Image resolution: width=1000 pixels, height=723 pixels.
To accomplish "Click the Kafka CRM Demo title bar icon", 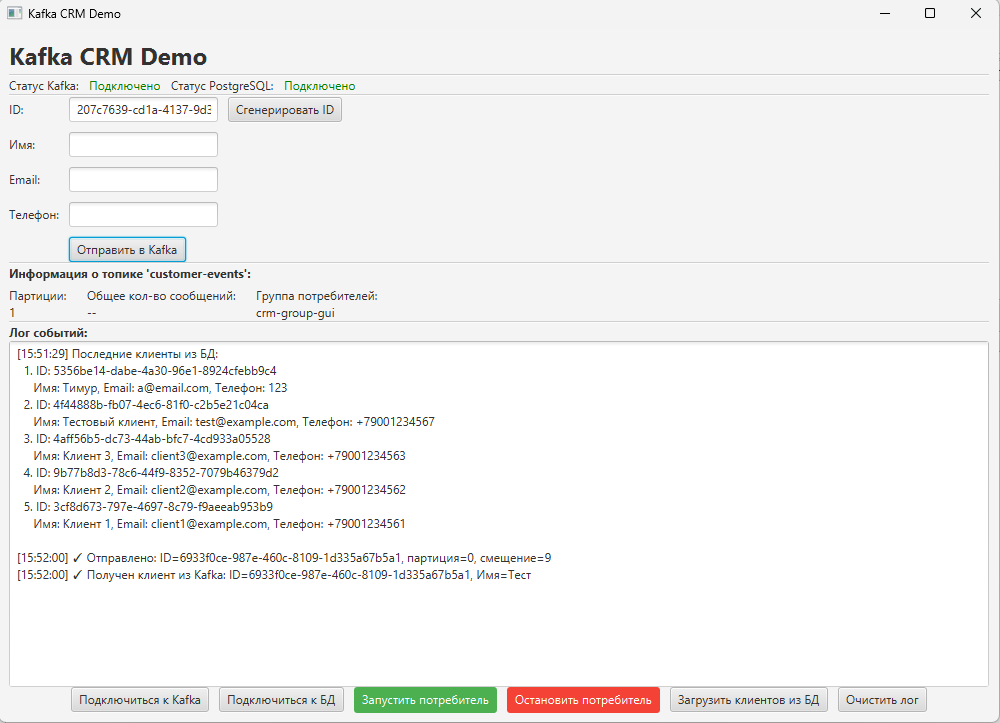I will (15, 14).
